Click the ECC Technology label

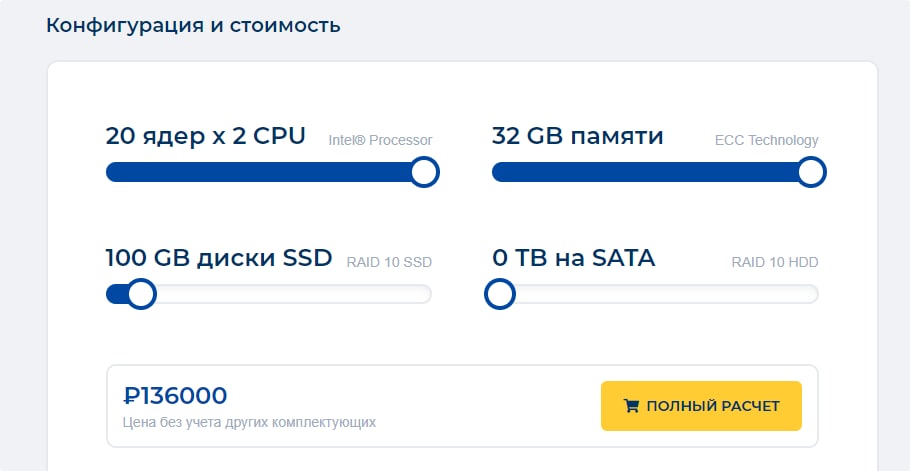(x=767, y=140)
